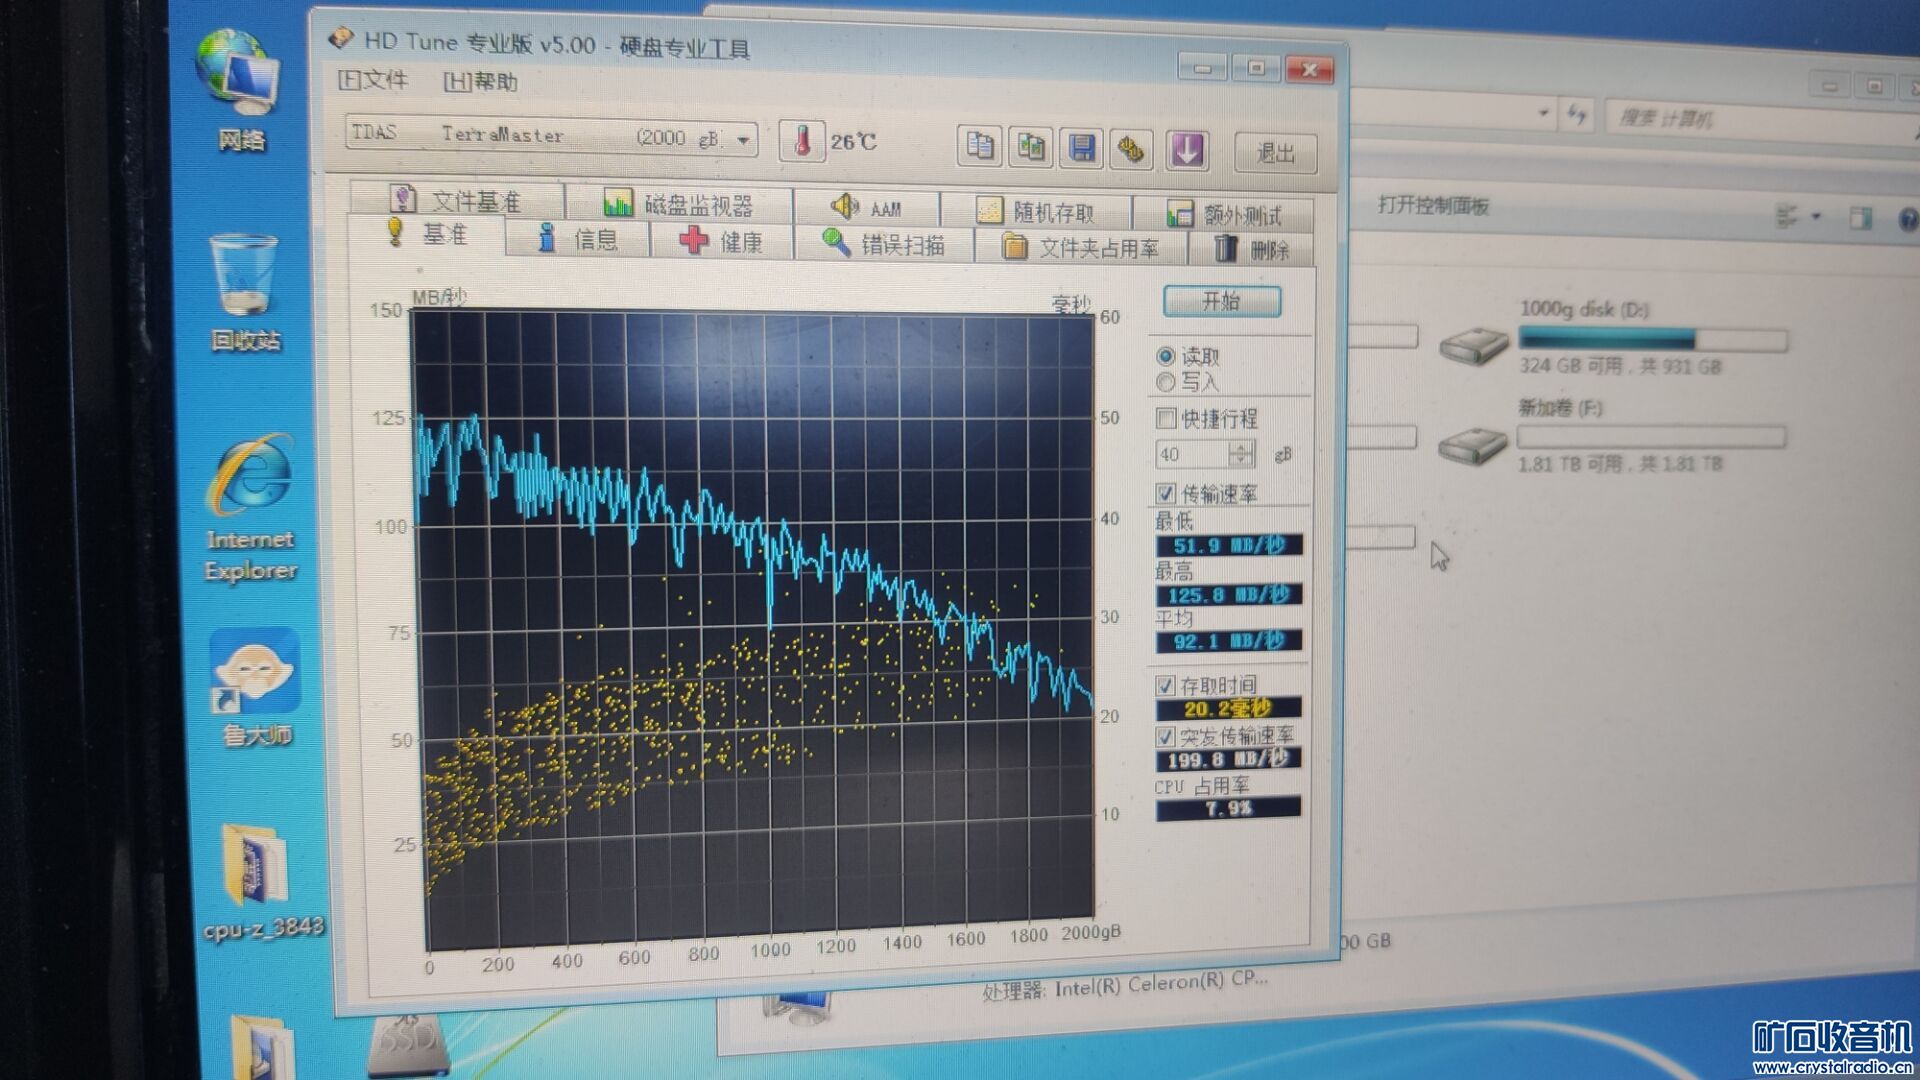1920x1080 pixels.
Task: Click CPU 占用率 7.9% value
Action: click(1229, 808)
